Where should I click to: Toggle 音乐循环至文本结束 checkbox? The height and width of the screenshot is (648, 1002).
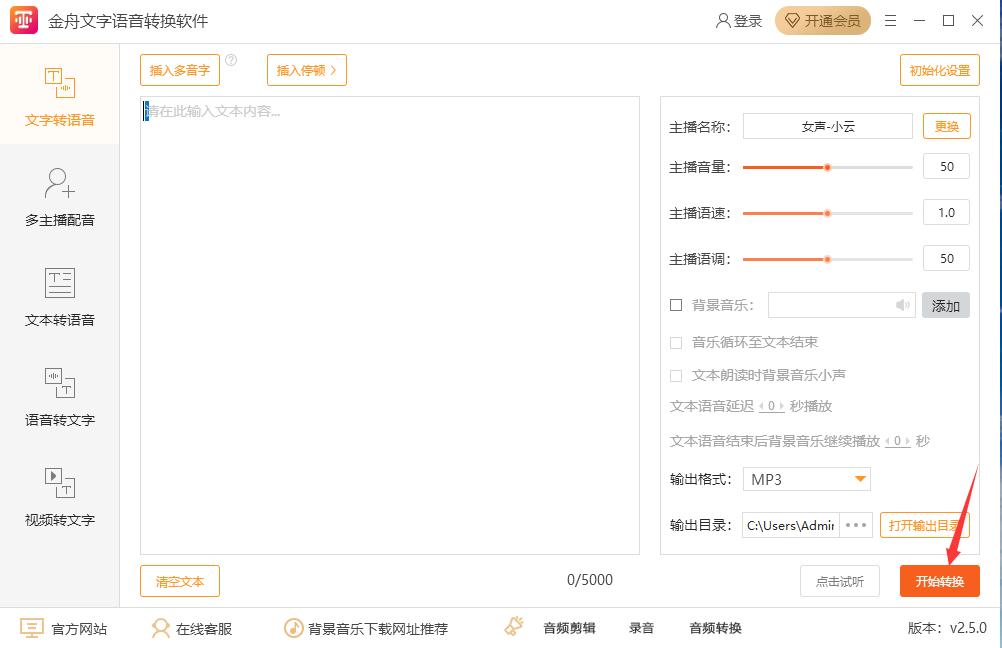pos(676,343)
